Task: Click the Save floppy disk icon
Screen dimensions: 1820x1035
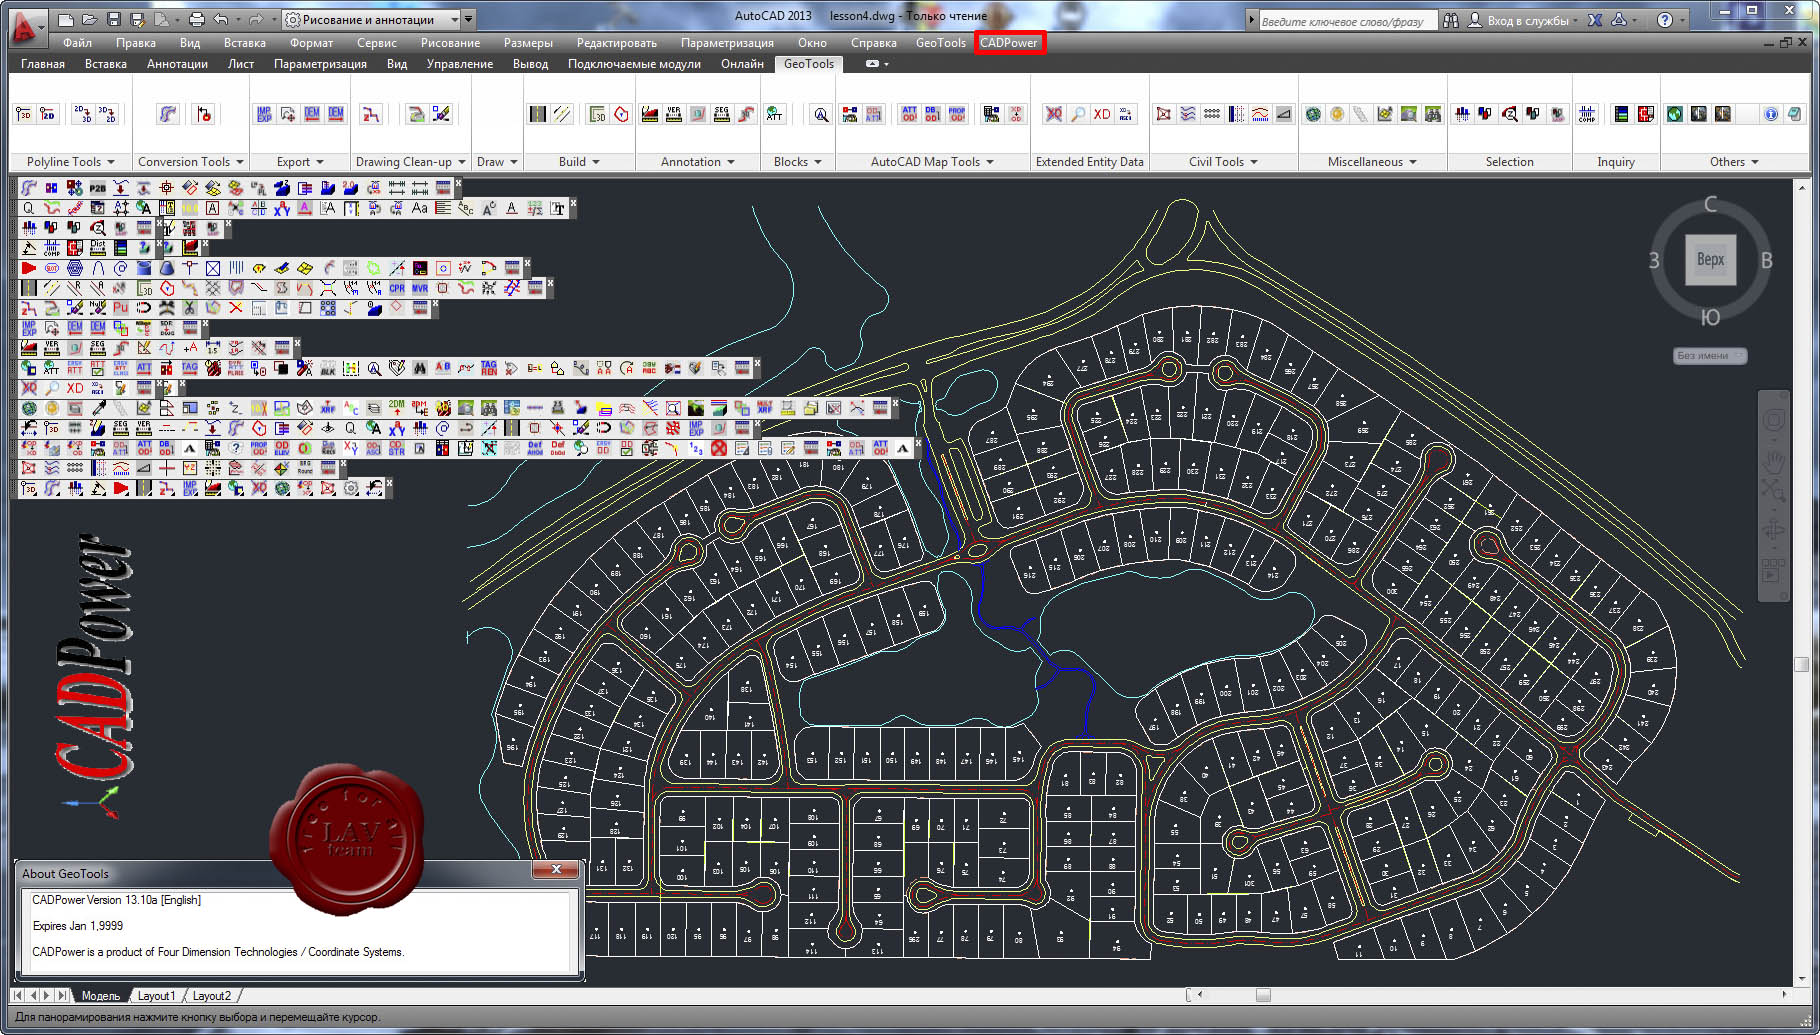Action: click(x=113, y=19)
